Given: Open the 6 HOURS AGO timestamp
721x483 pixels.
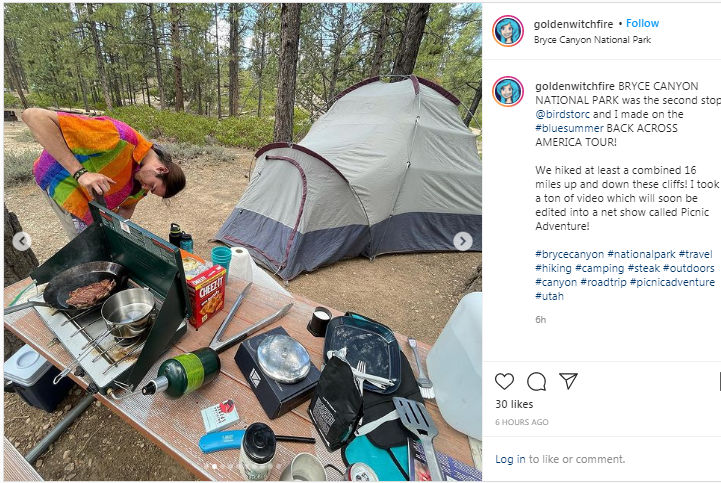Looking at the screenshot, I should [x=522, y=422].
